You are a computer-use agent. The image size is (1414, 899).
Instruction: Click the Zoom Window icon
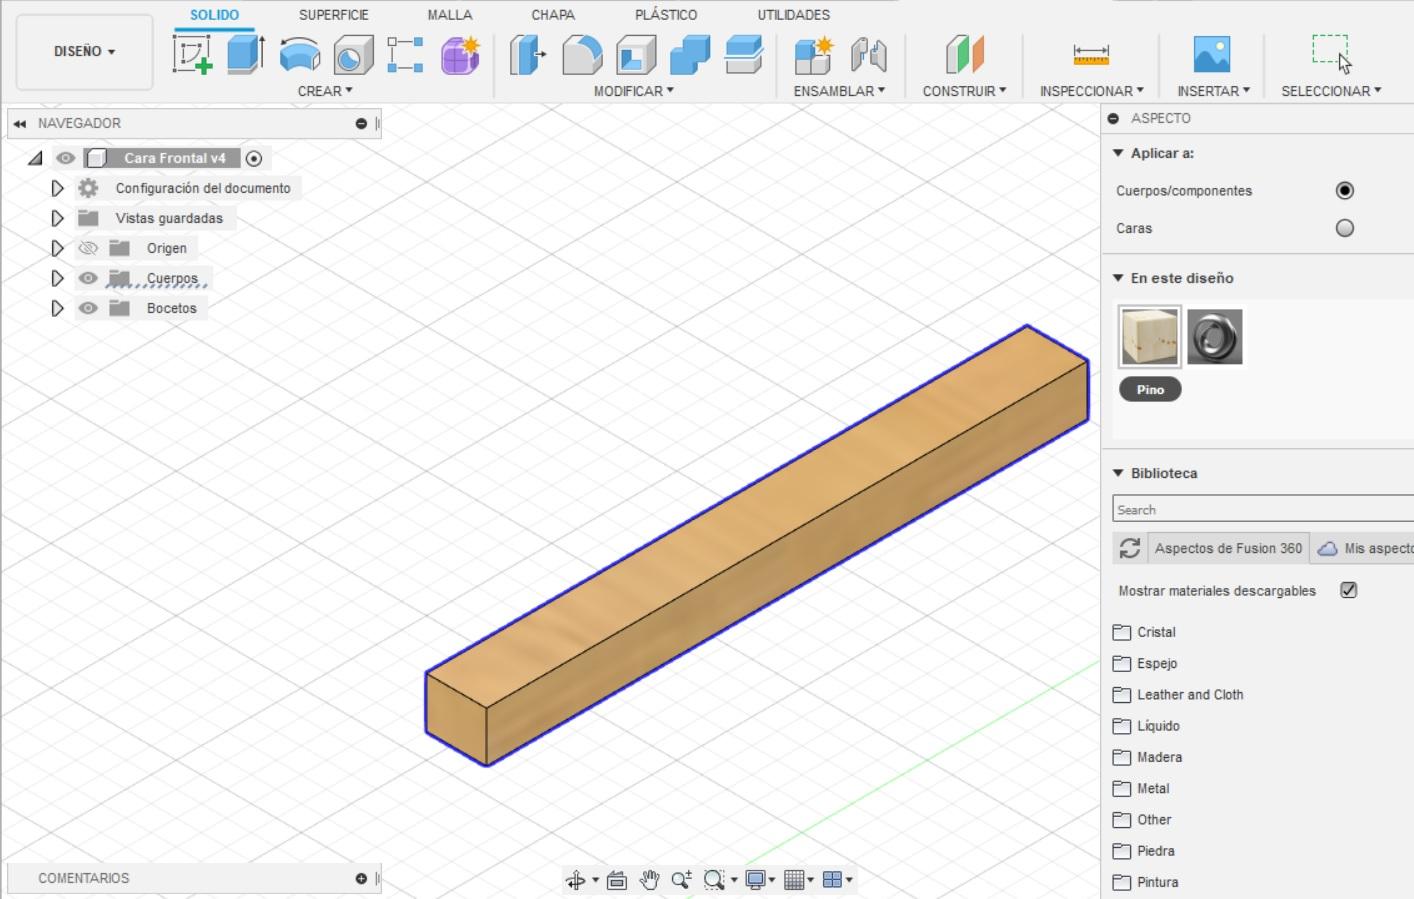tap(714, 880)
